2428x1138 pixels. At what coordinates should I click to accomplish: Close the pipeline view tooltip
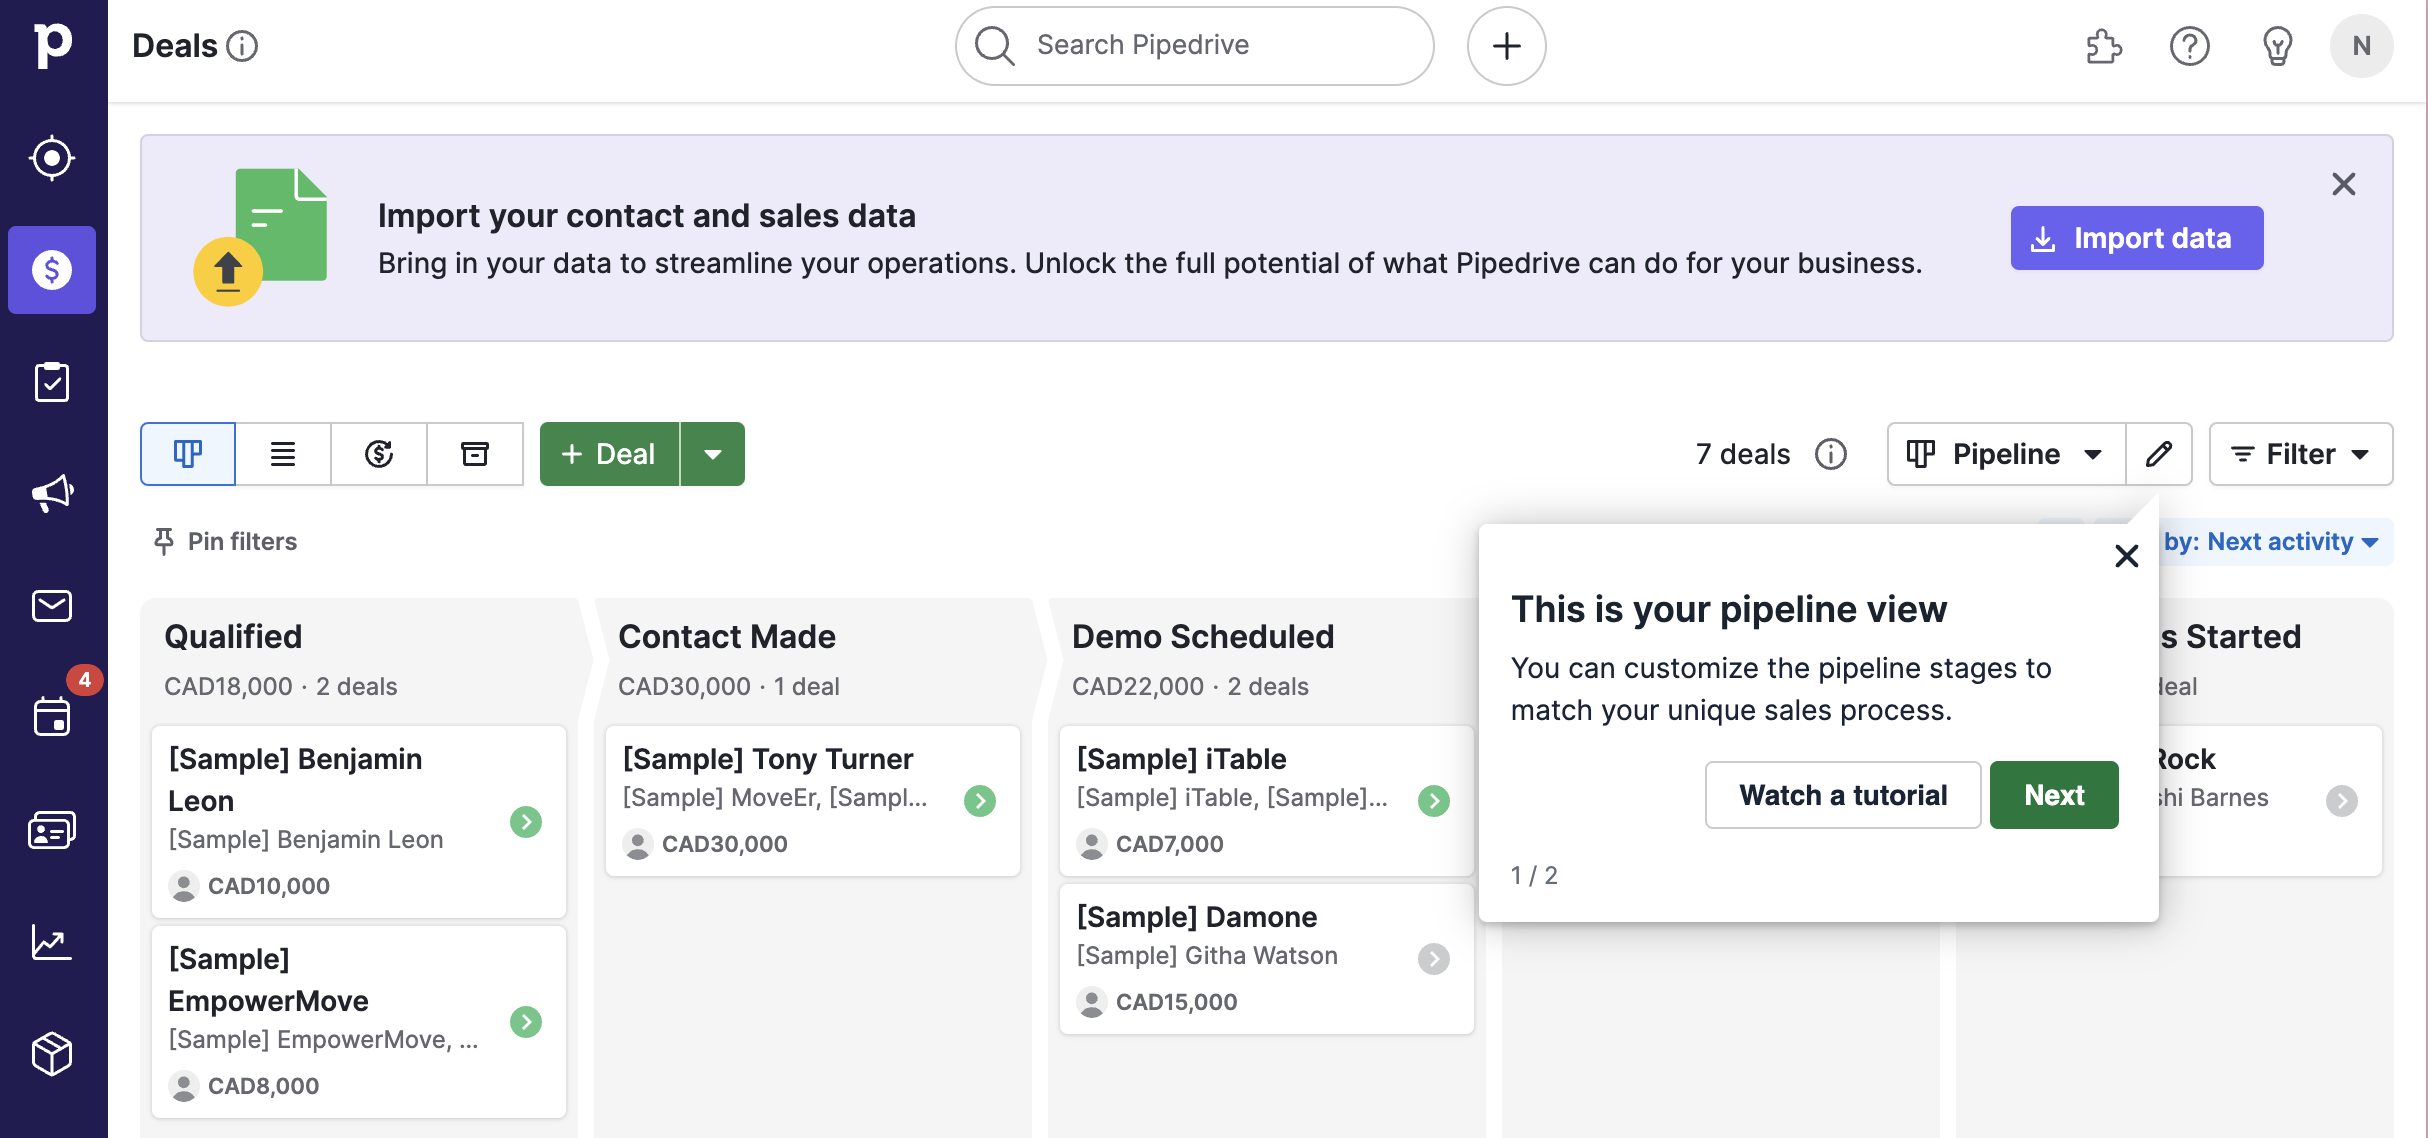(2127, 556)
